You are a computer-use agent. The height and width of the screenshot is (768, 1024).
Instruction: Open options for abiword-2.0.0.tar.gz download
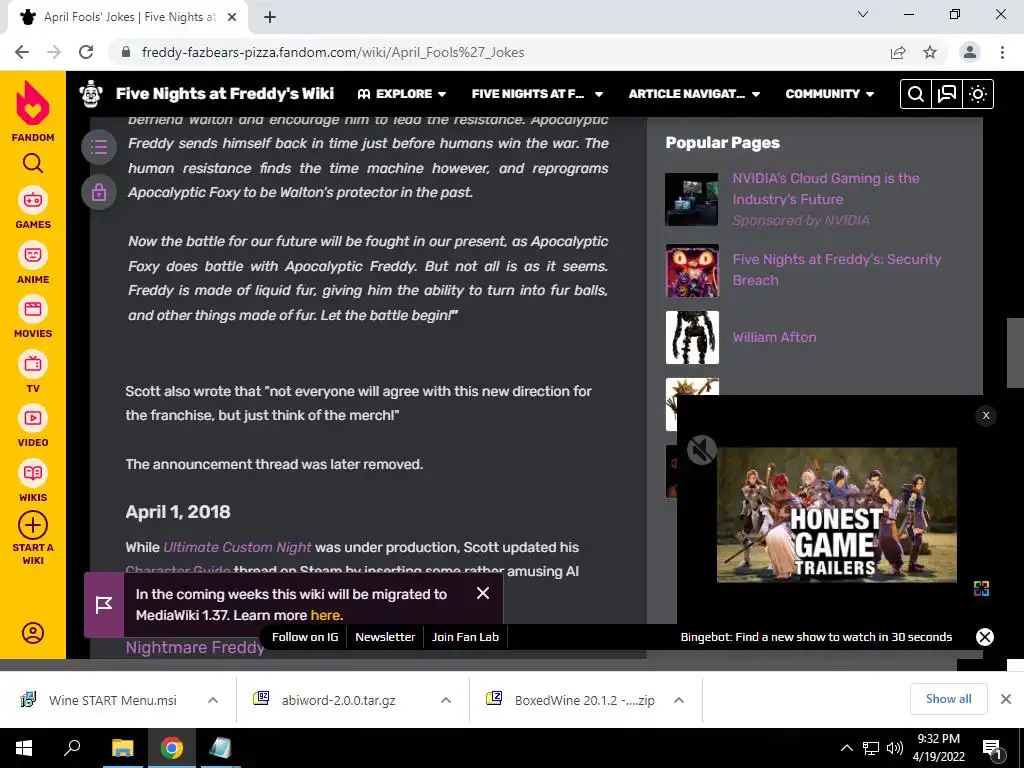446,700
